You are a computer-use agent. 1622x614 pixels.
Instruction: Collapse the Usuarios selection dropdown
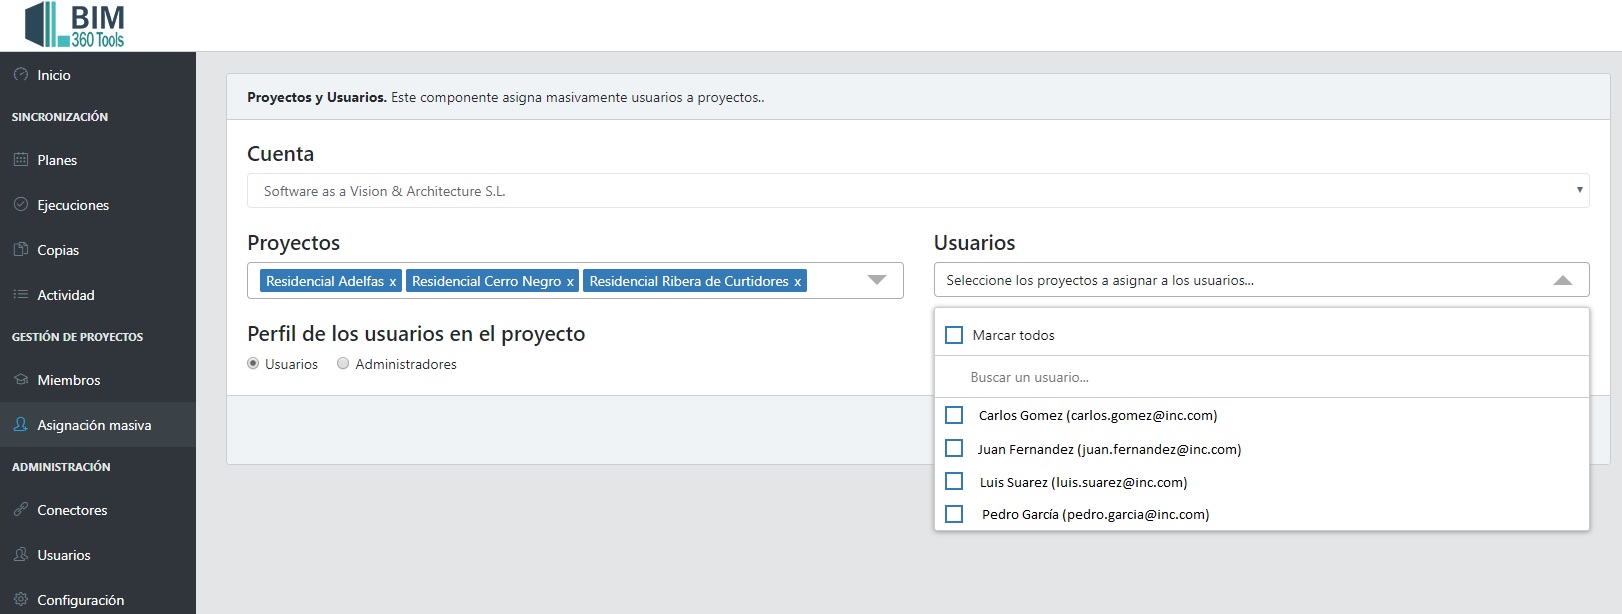pyautogui.click(x=1563, y=281)
